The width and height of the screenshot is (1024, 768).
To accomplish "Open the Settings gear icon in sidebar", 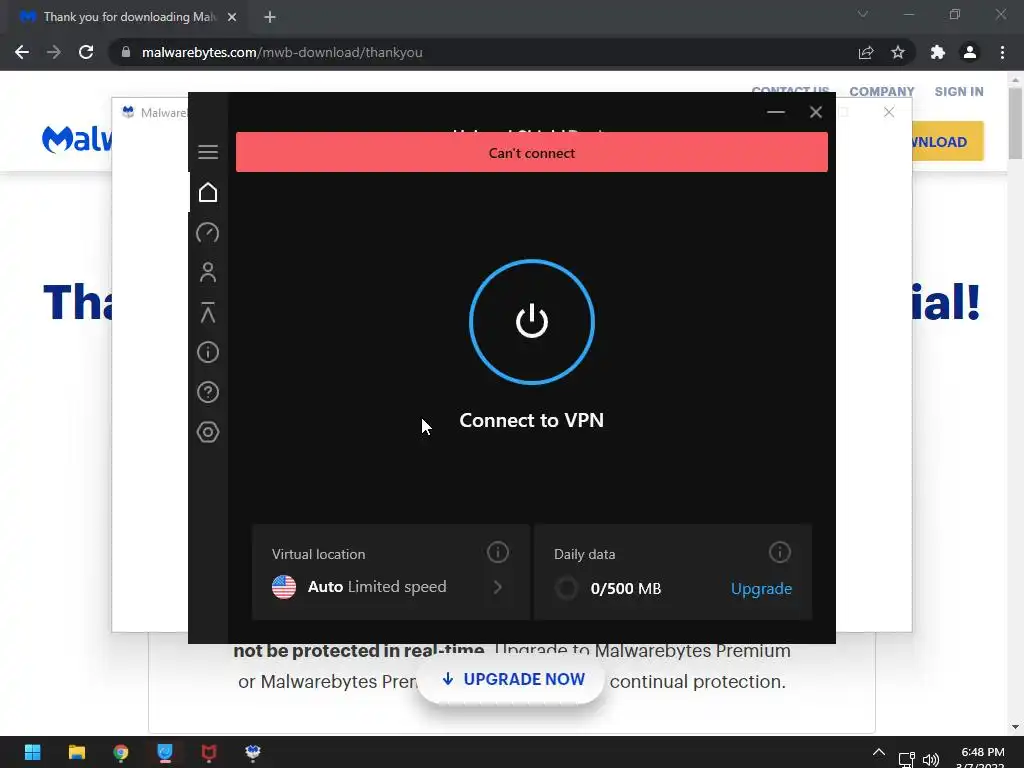I will pyautogui.click(x=208, y=432).
